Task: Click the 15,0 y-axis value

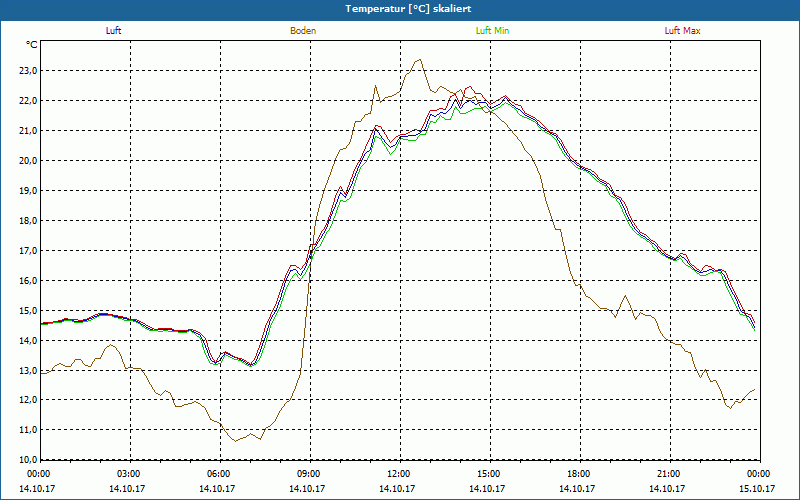Action: pyautogui.click(x=28, y=311)
